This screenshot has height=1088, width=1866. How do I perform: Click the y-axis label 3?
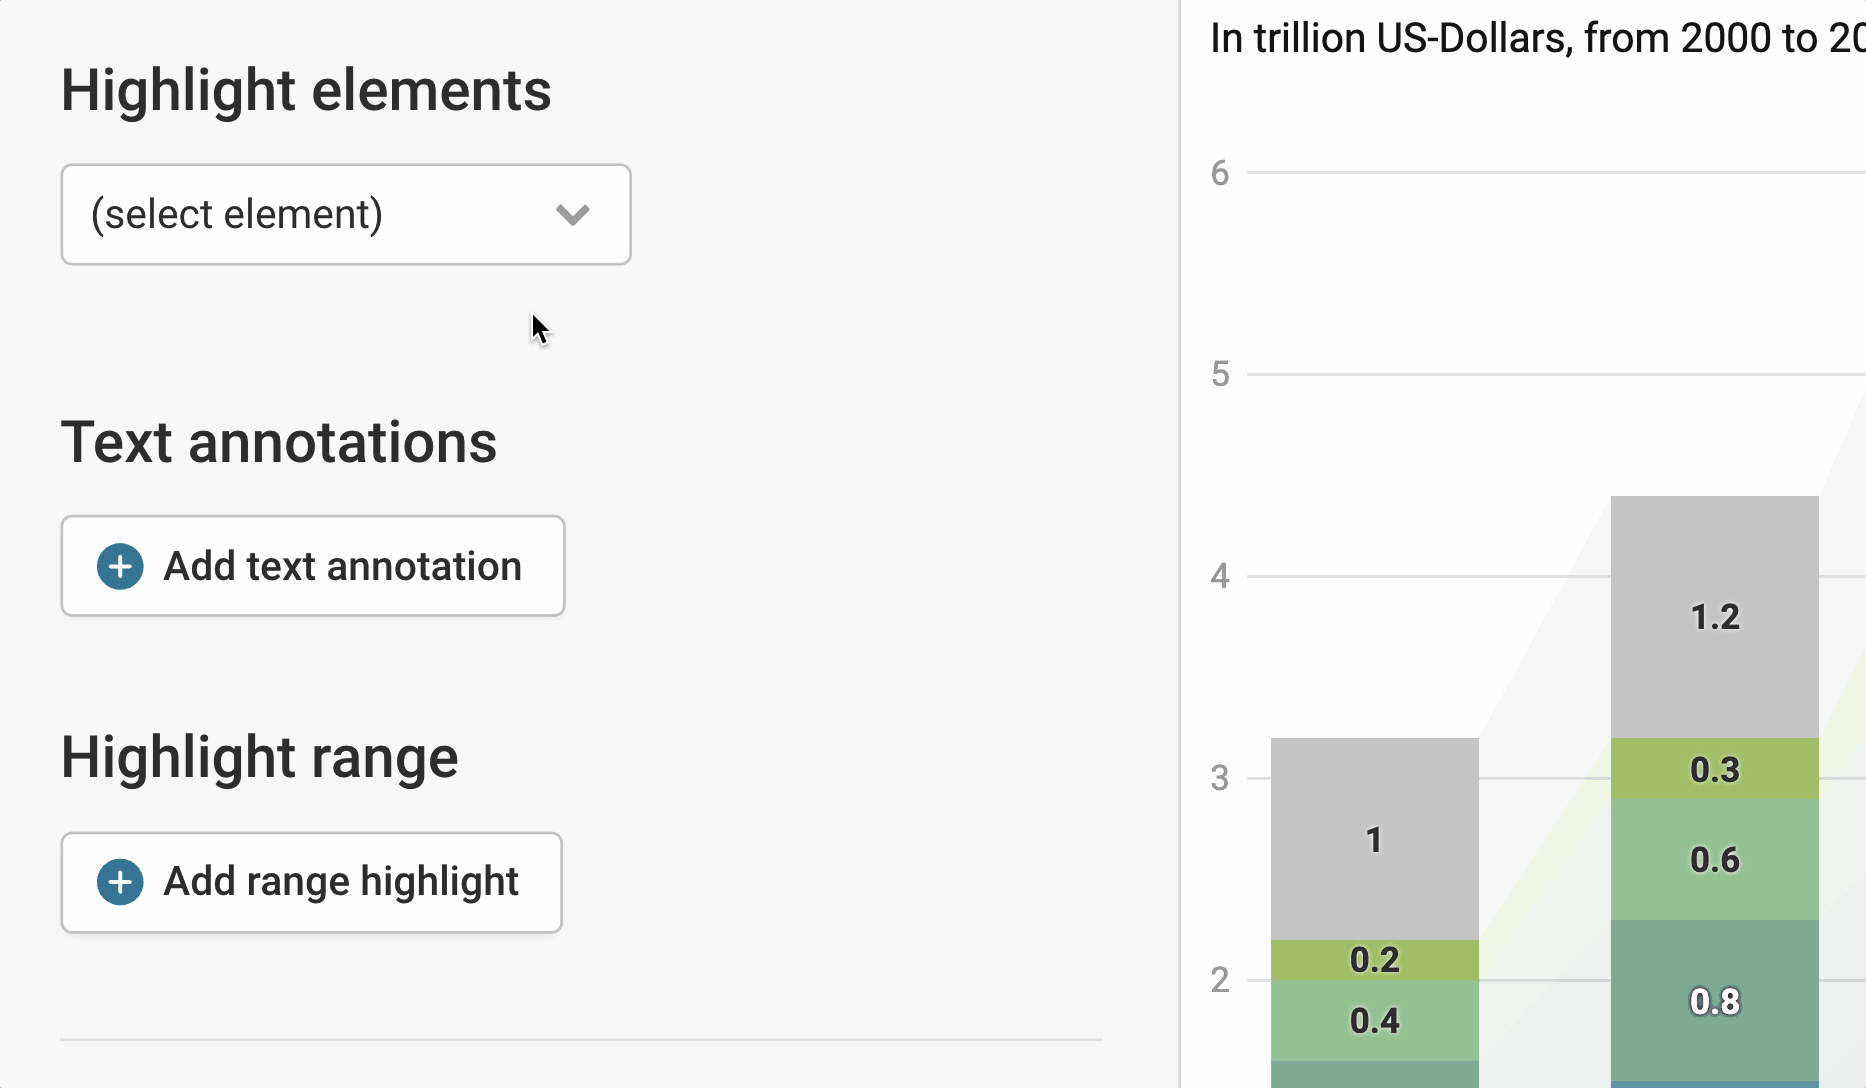(x=1220, y=778)
